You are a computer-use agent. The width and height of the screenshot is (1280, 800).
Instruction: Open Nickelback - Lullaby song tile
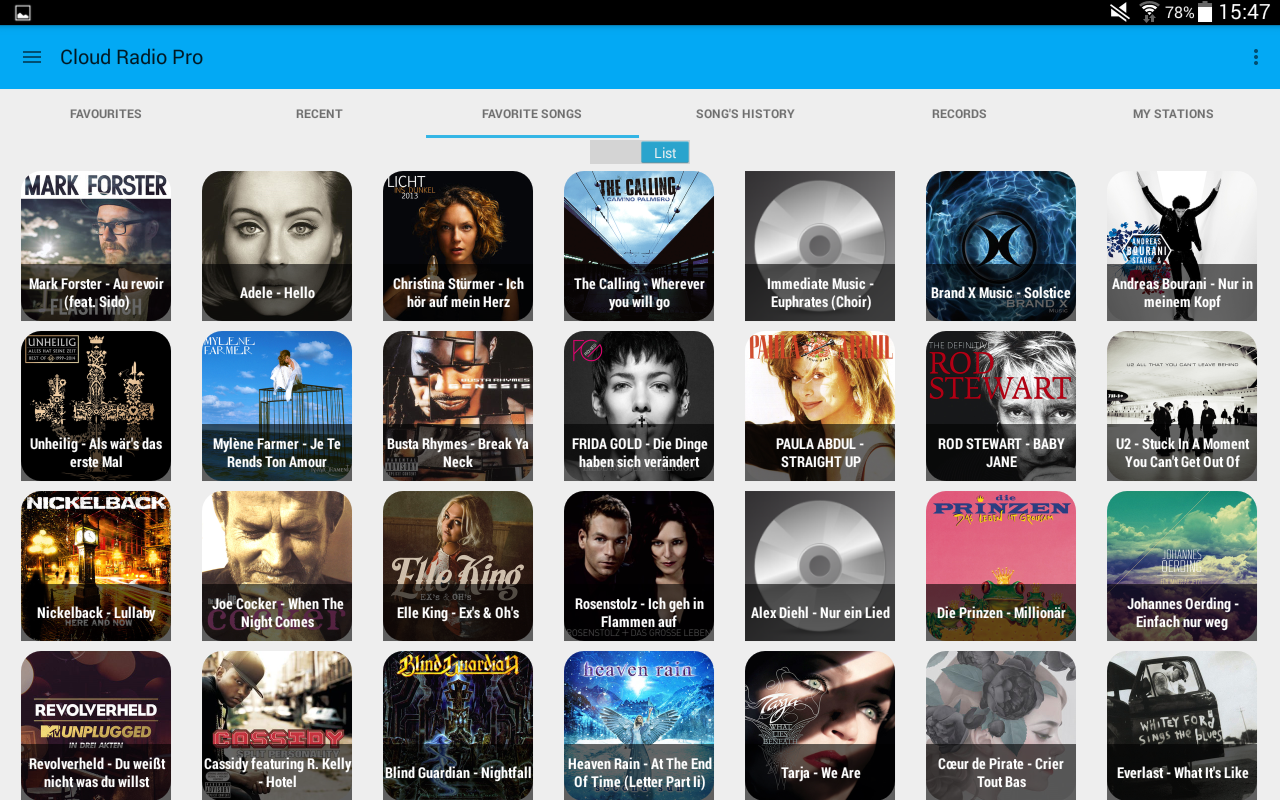pos(96,566)
